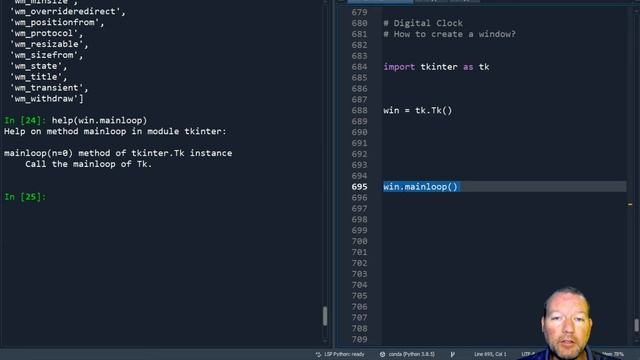Open the conda Python 3.8.5 environment status
The height and width of the screenshot is (360, 640).
pos(407,354)
